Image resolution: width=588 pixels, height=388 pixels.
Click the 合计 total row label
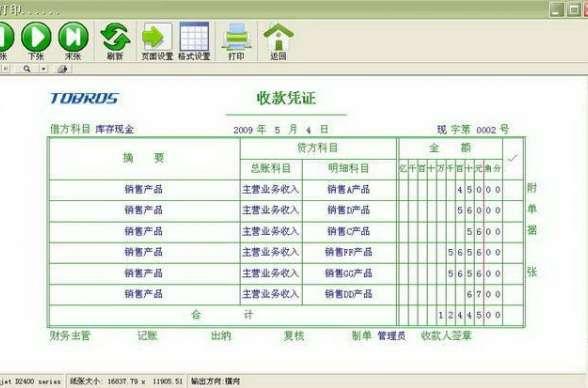[x=223, y=315]
